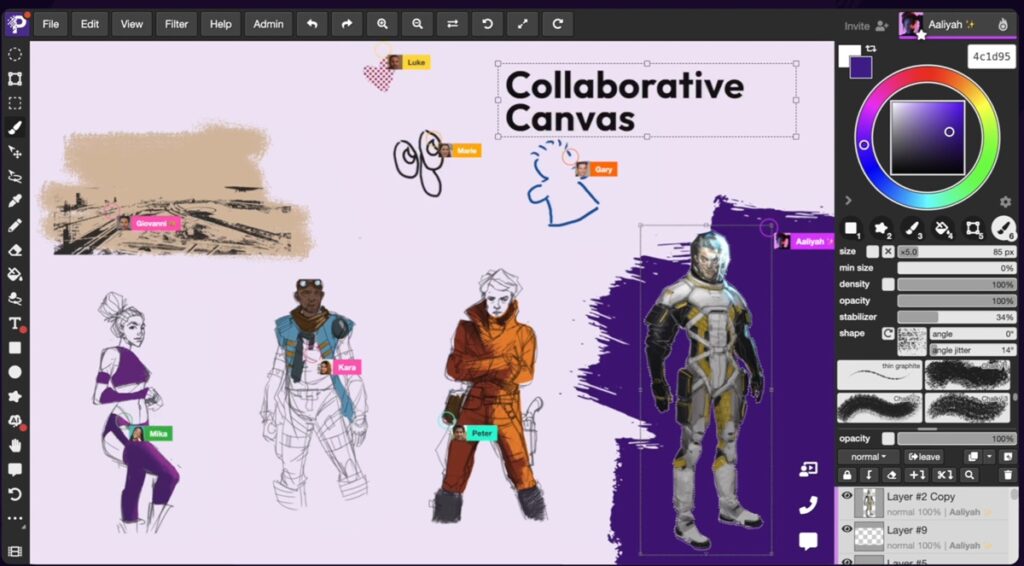Open the Help menu

coord(220,24)
